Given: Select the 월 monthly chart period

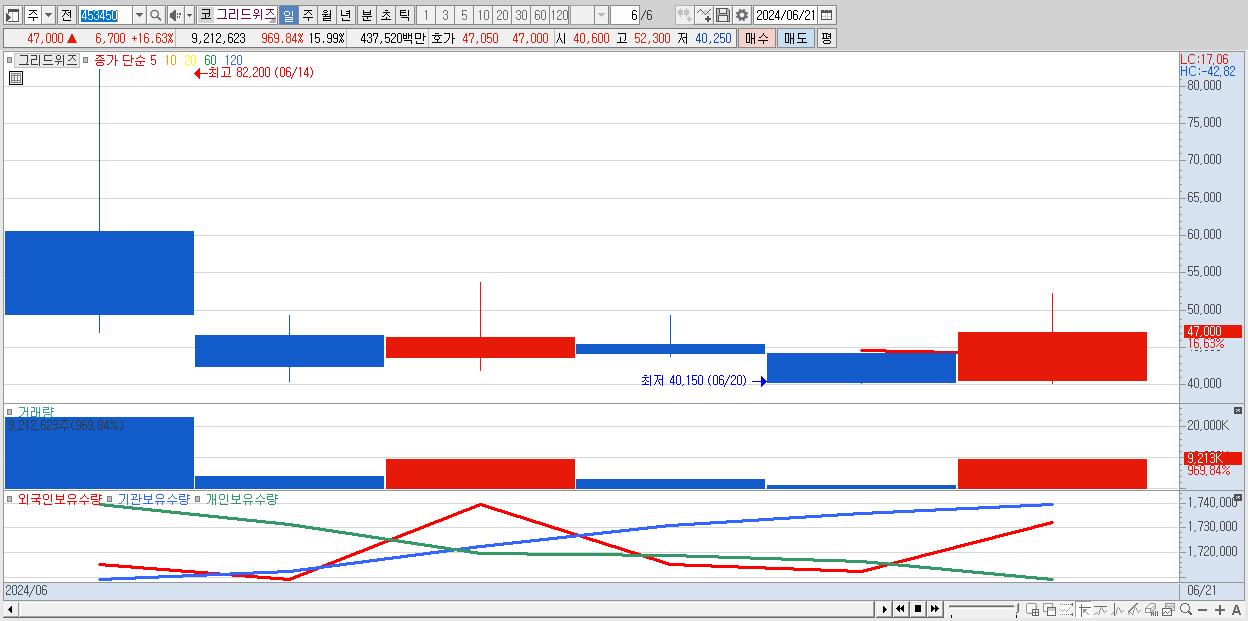Looking at the screenshot, I should 326,15.
